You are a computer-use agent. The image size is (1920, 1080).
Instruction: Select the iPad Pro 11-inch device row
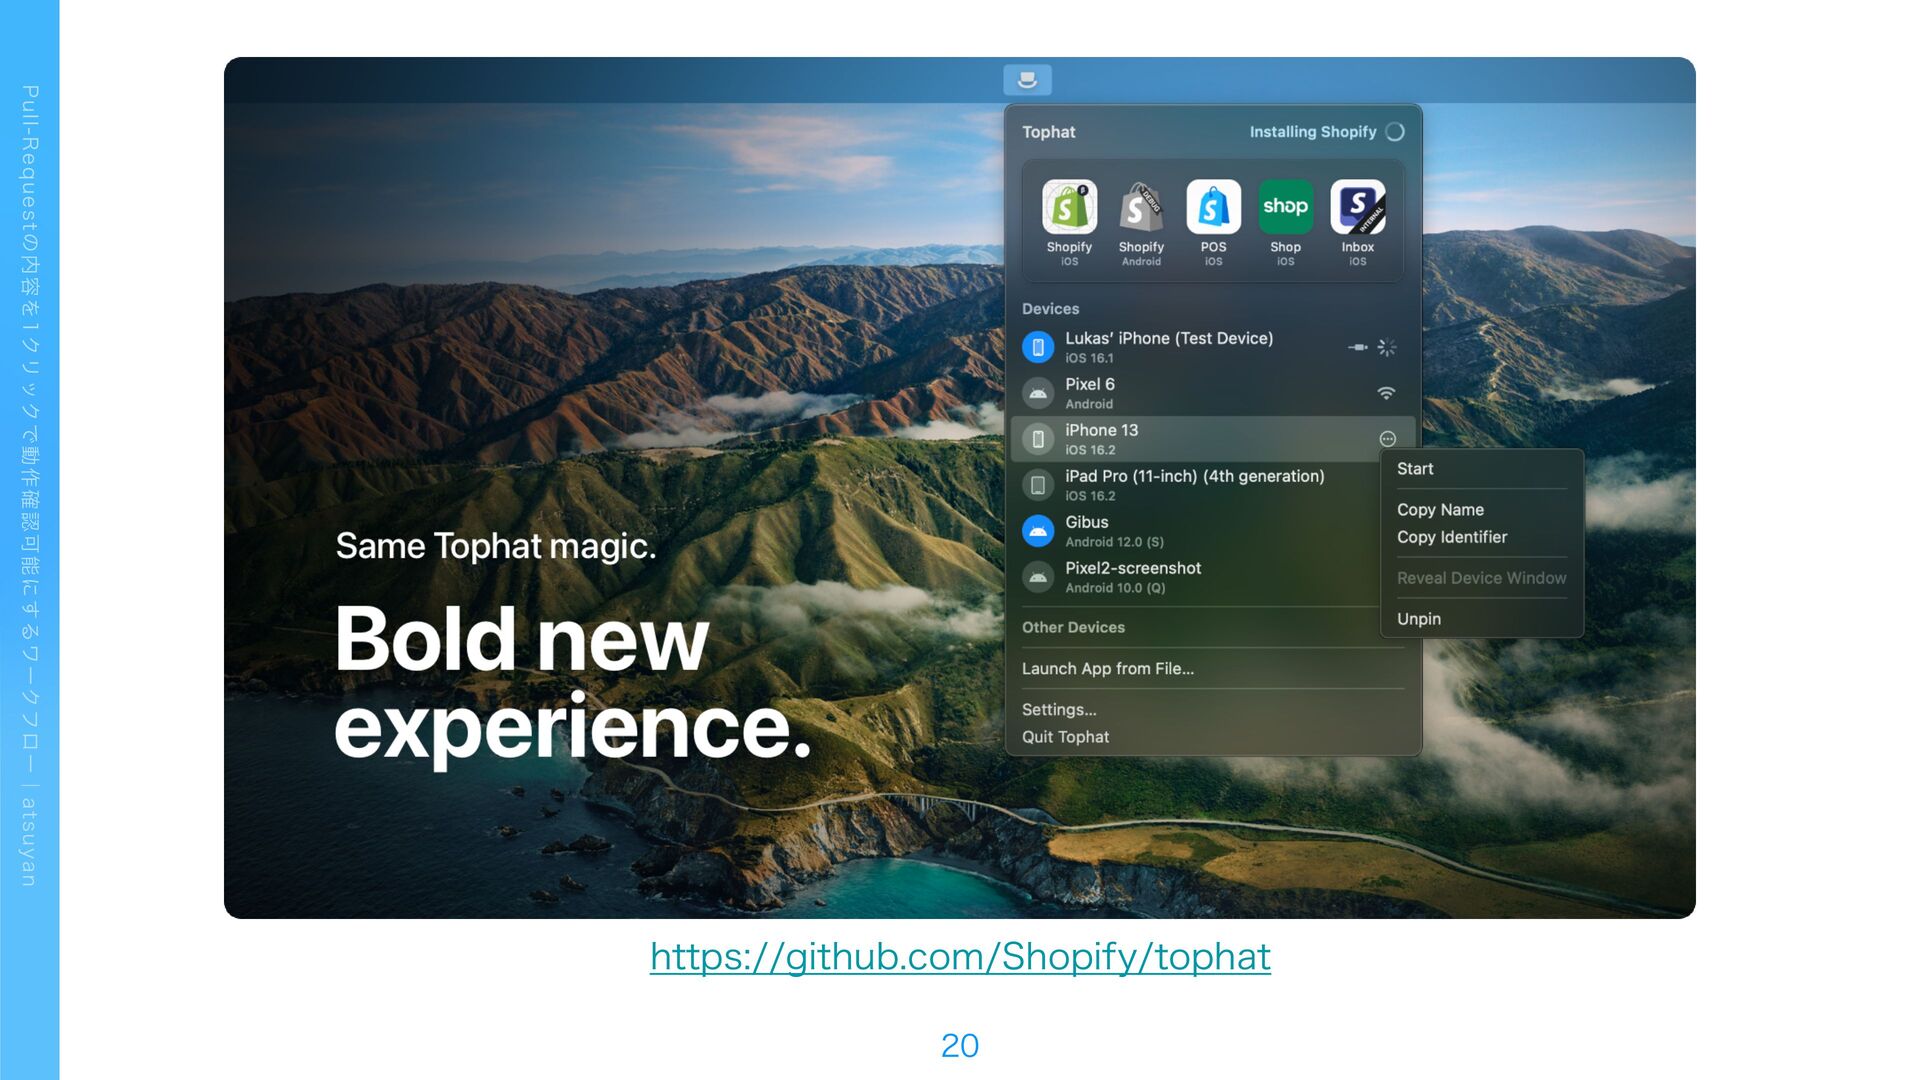click(x=1194, y=485)
